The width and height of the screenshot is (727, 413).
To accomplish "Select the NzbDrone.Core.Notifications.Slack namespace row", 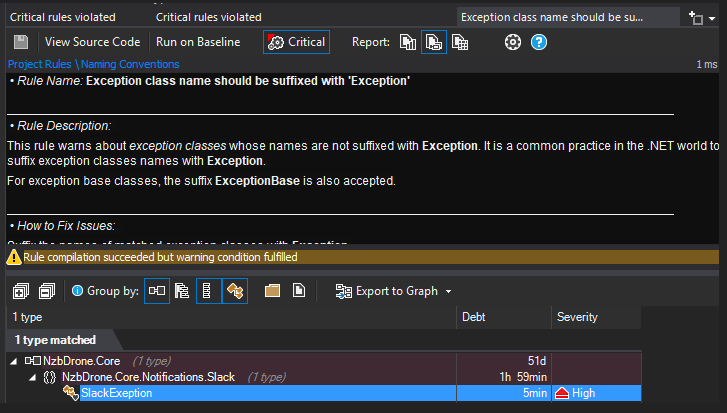I will 324,377.
